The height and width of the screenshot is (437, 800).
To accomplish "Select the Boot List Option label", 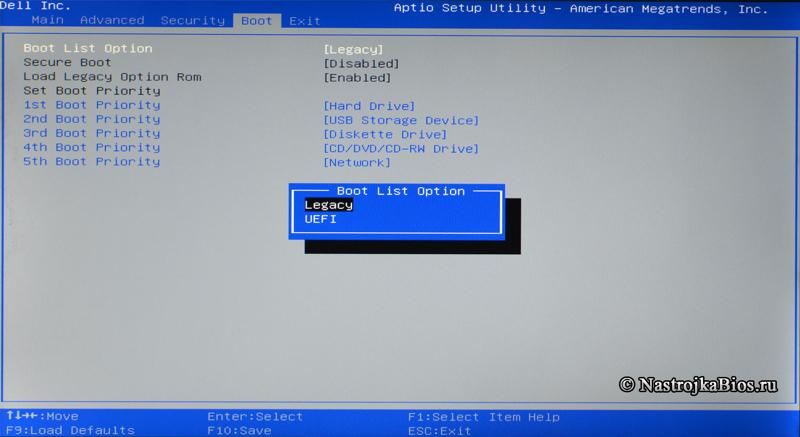I will [x=88, y=48].
